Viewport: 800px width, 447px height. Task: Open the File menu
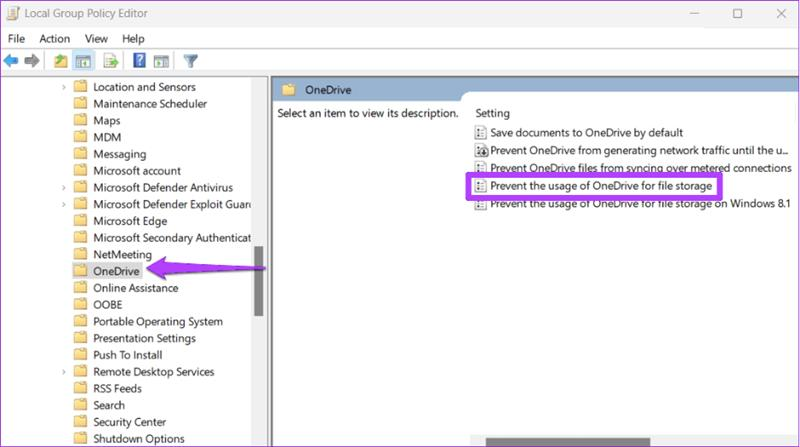(16, 39)
